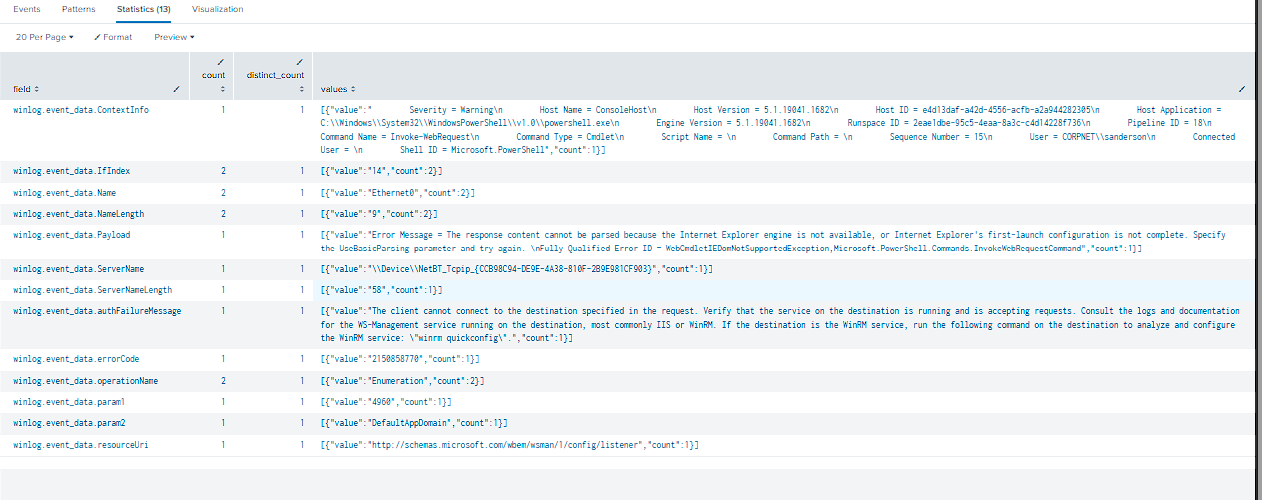
Task: Open the winlog.event_data.Name field
Action: pyautogui.click(x=65, y=192)
